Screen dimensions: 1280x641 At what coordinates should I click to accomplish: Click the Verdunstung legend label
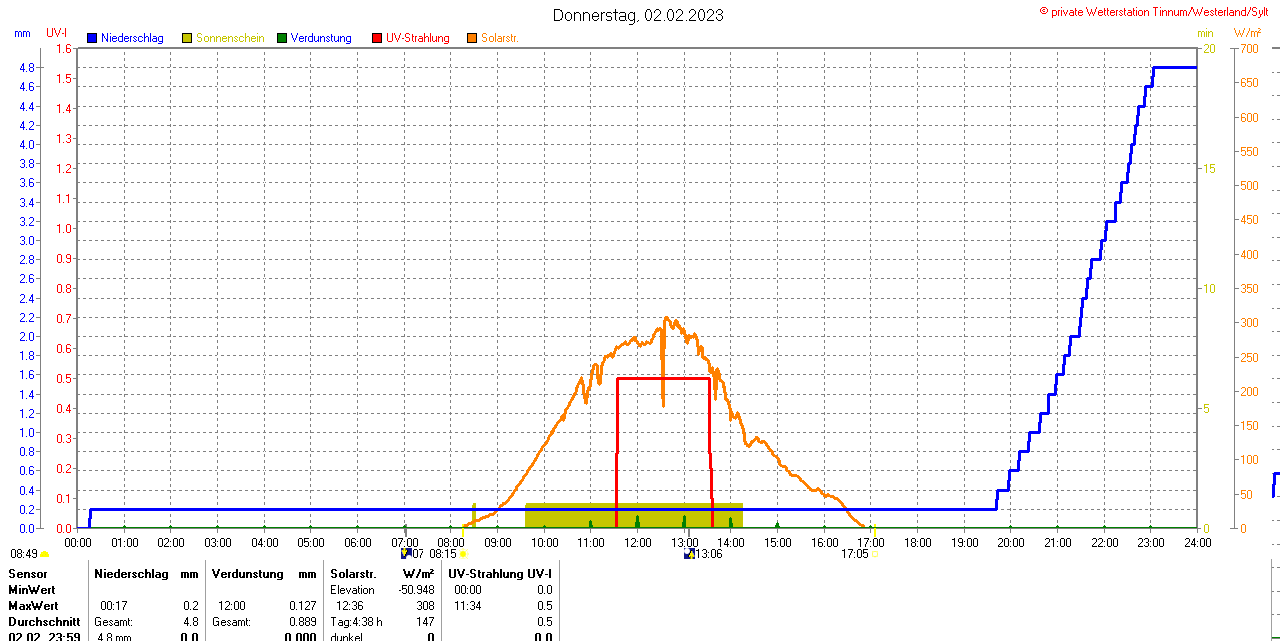[321, 38]
